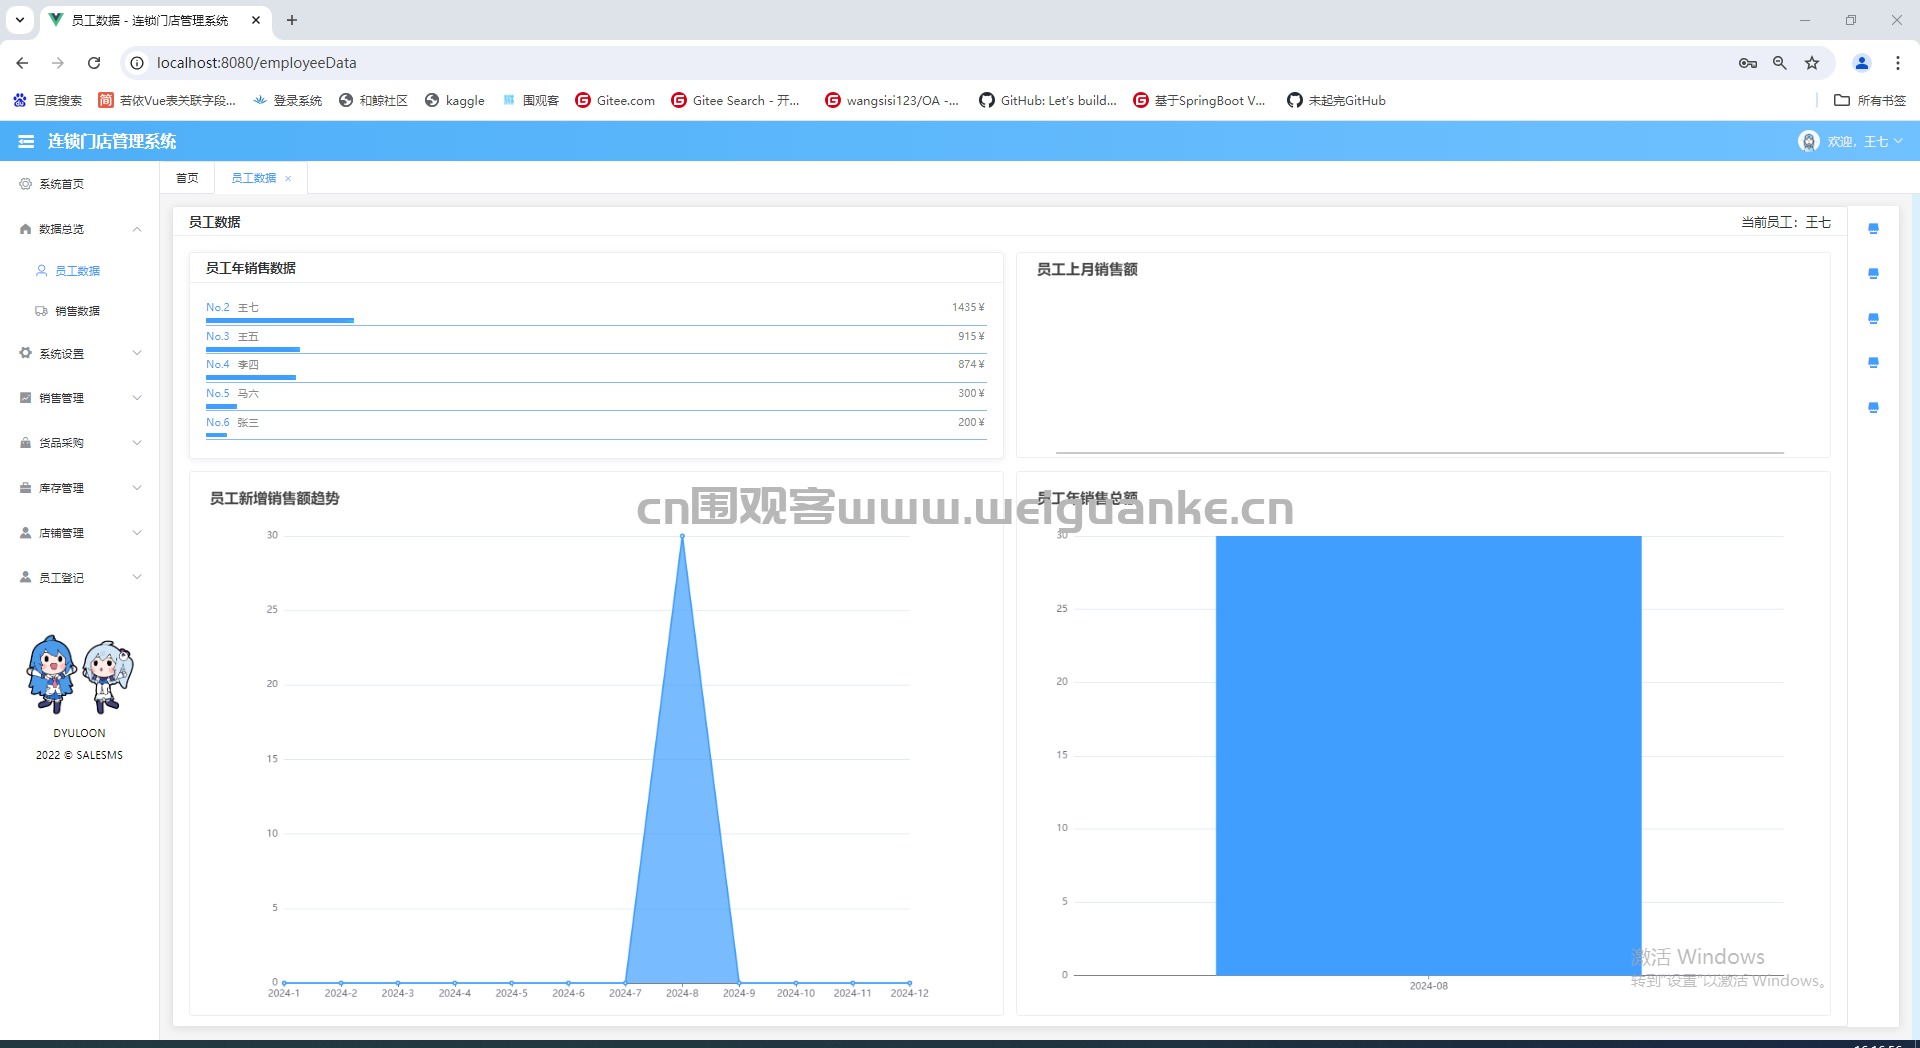Open the kaggle bookmark

(x=455, y=100)
